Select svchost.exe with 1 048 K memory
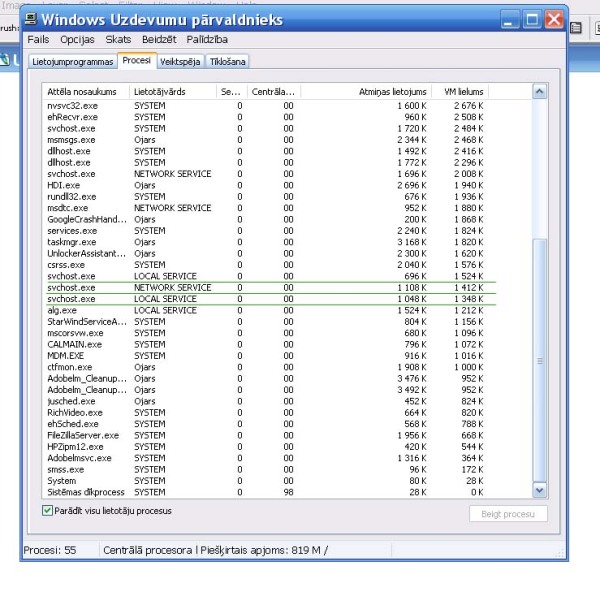Image resolution: width=600 pixels, height=596 pixels. click(265, 299)
